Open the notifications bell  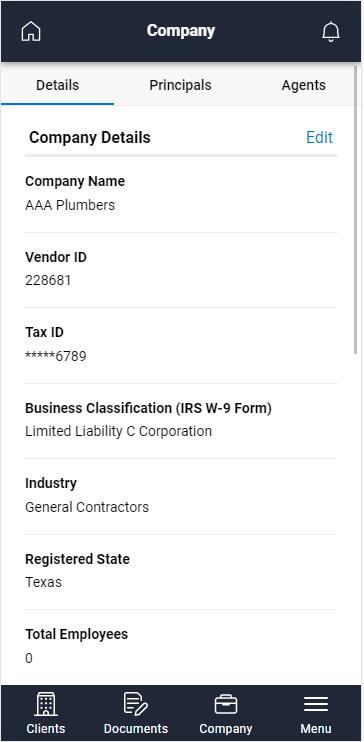coord(331,32)
